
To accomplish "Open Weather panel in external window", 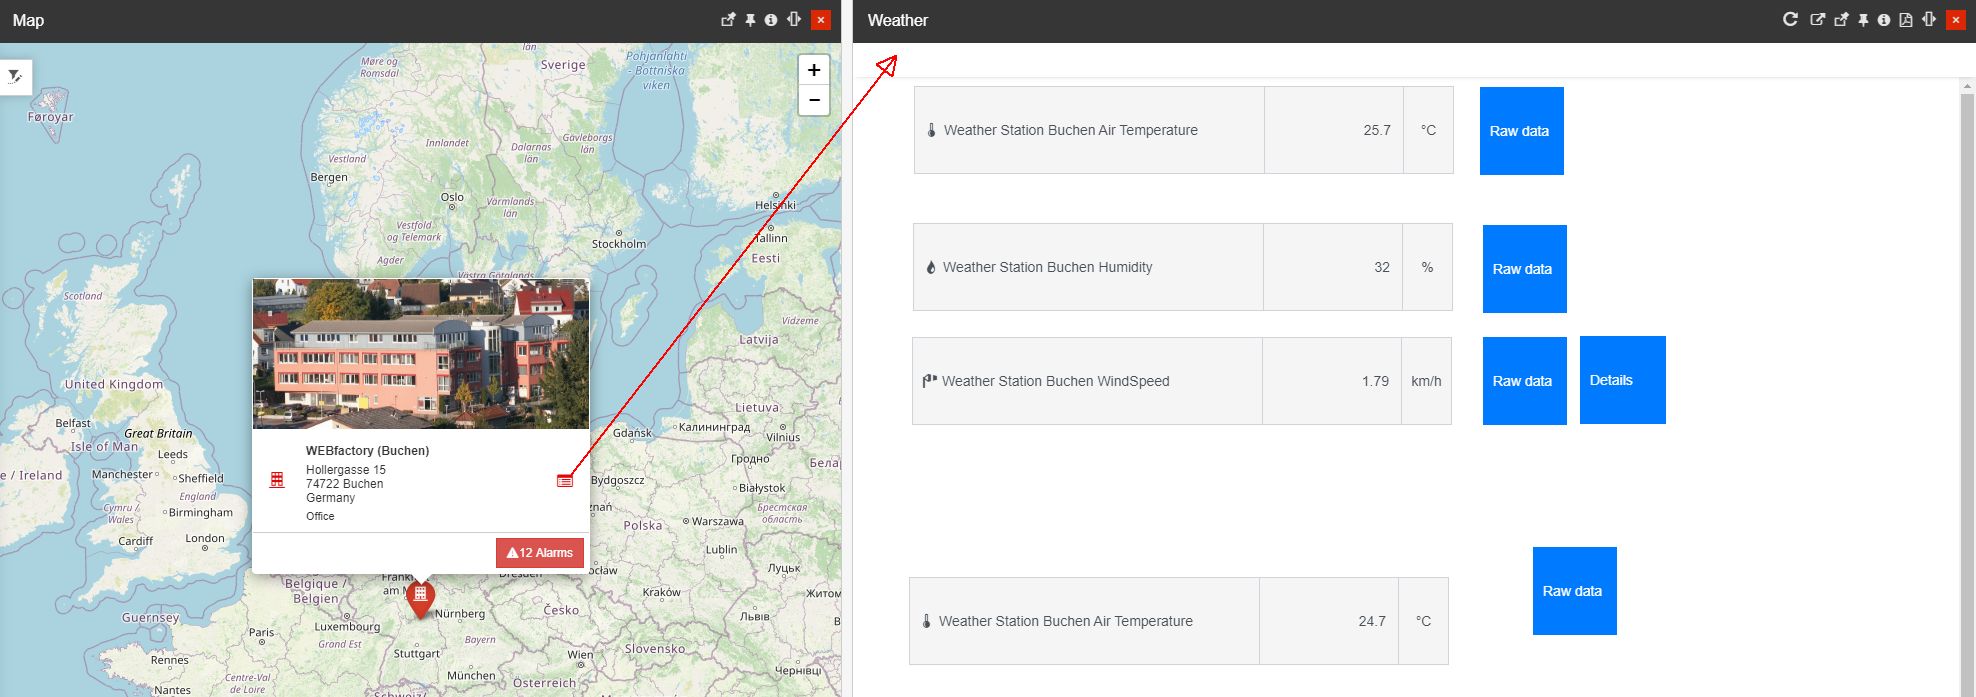I will [1817, 20].
